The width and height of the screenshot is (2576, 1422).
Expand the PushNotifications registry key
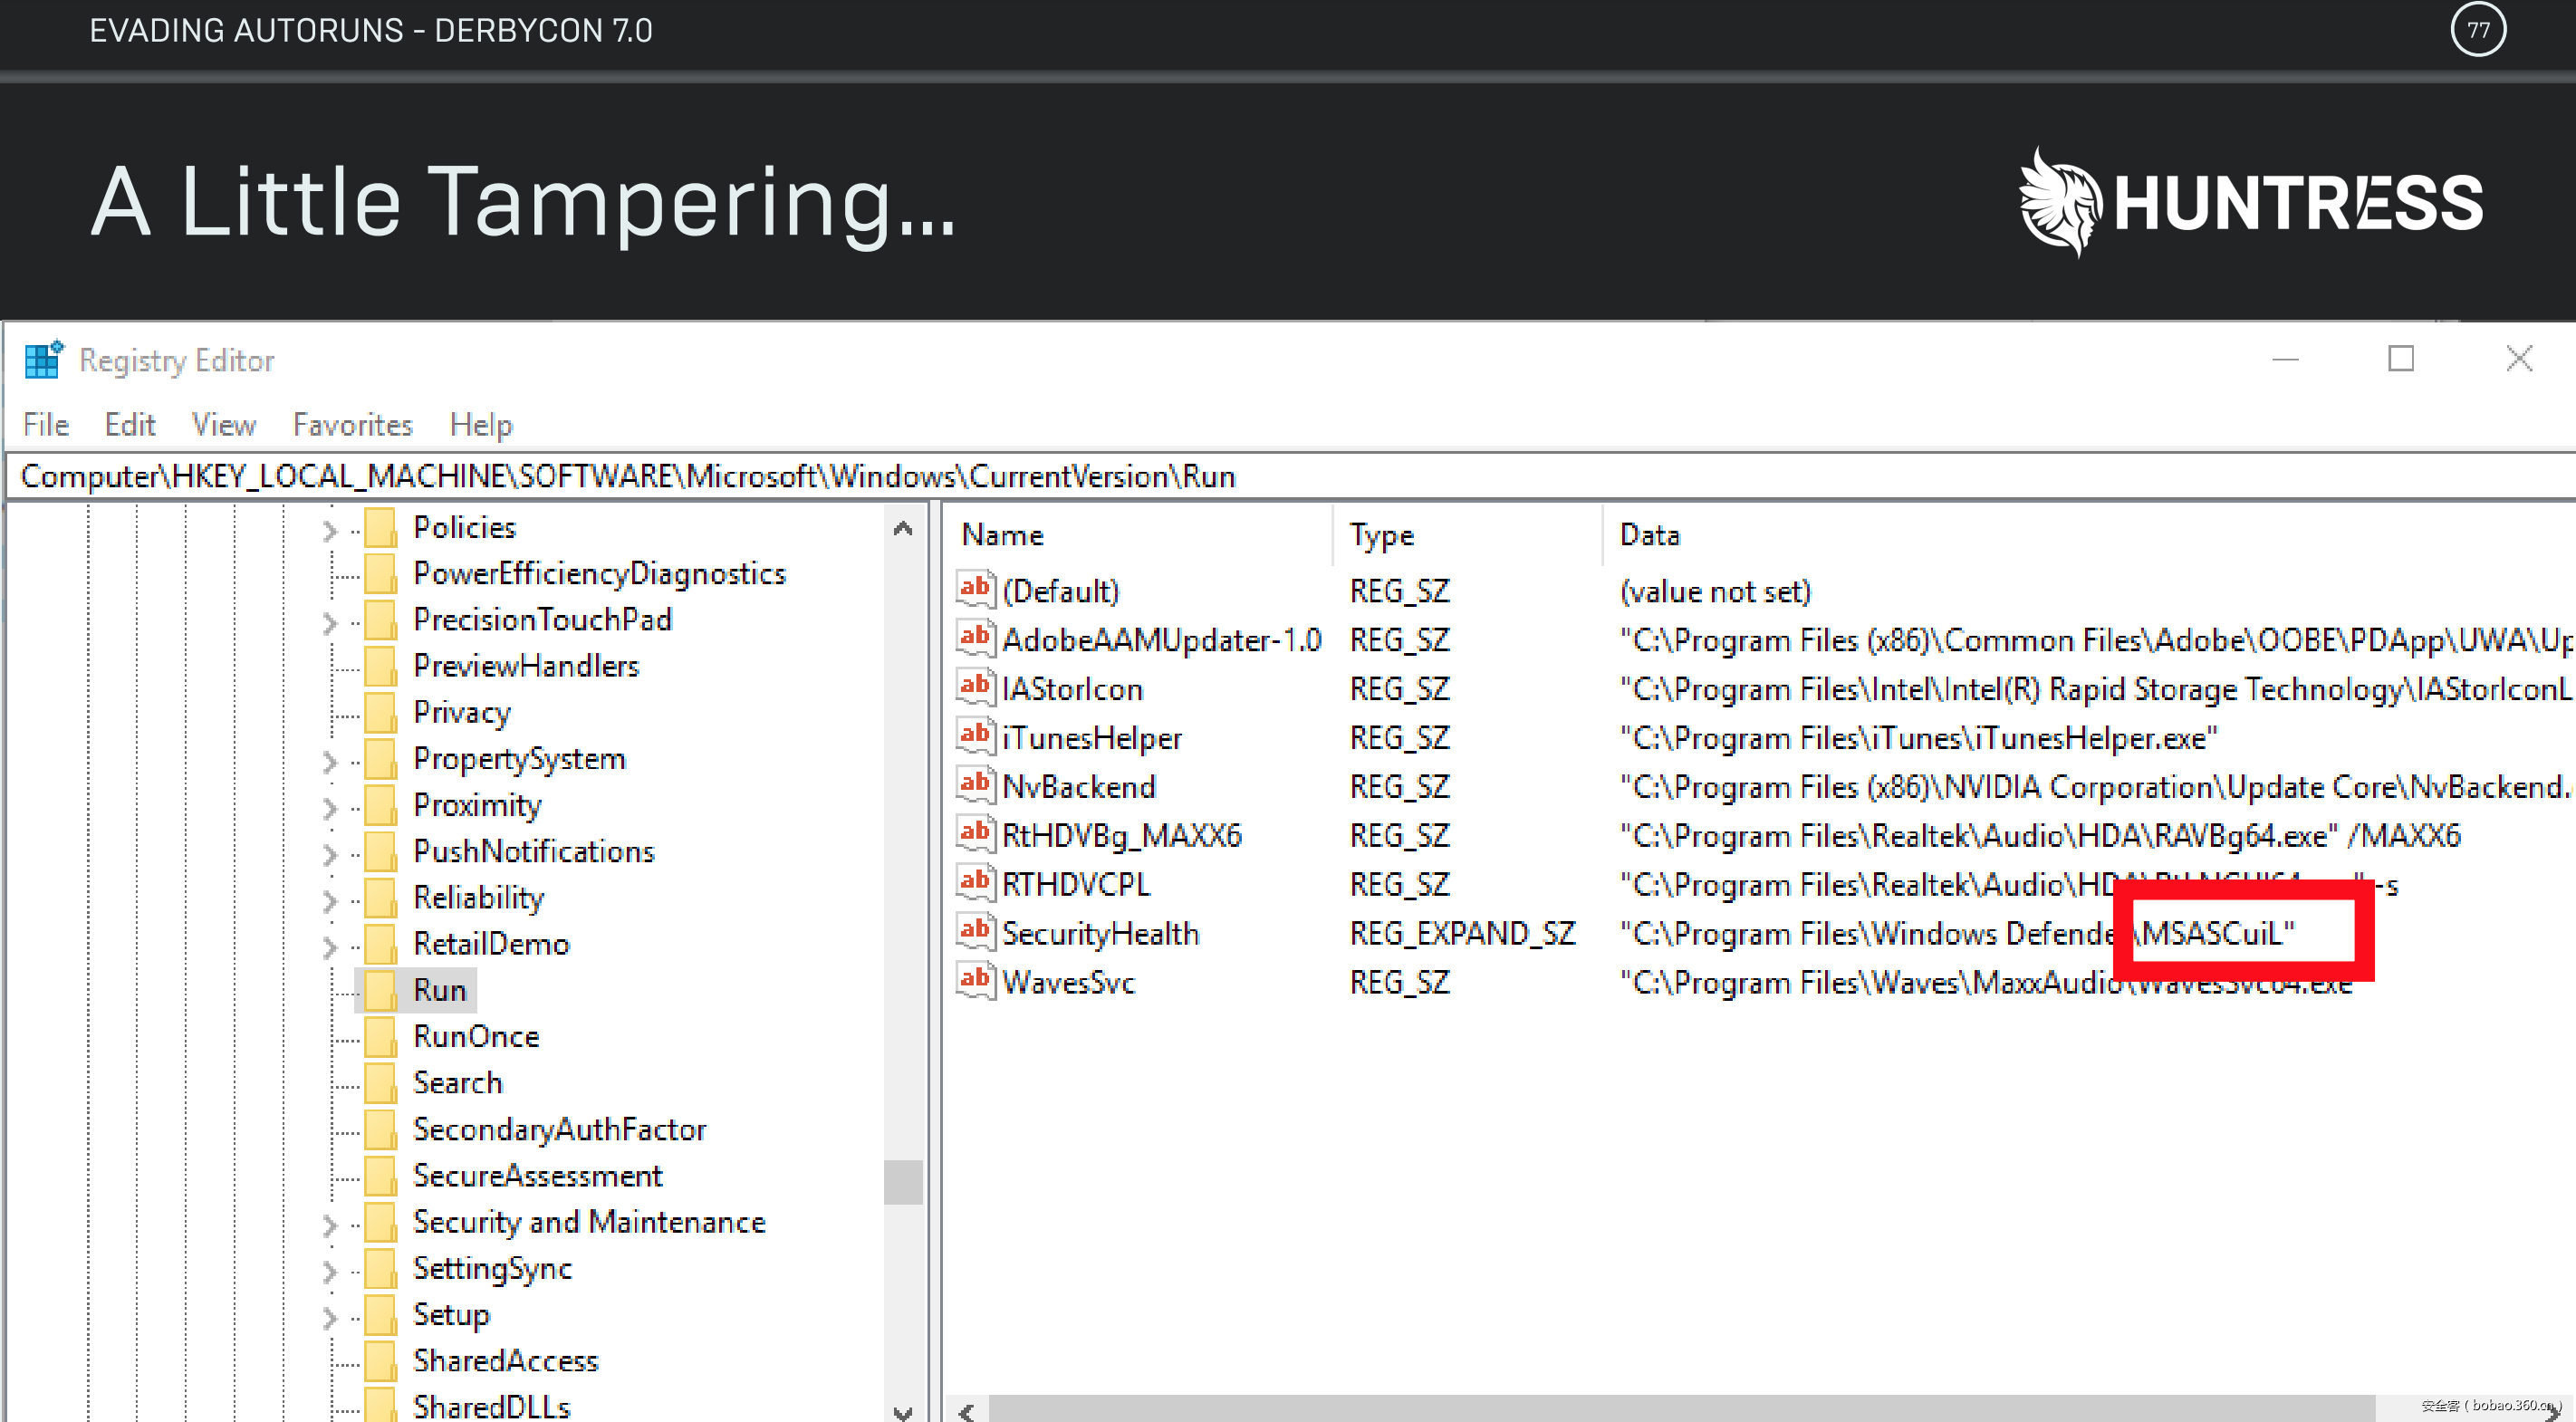pyautogui.click(x=330, y=853)
